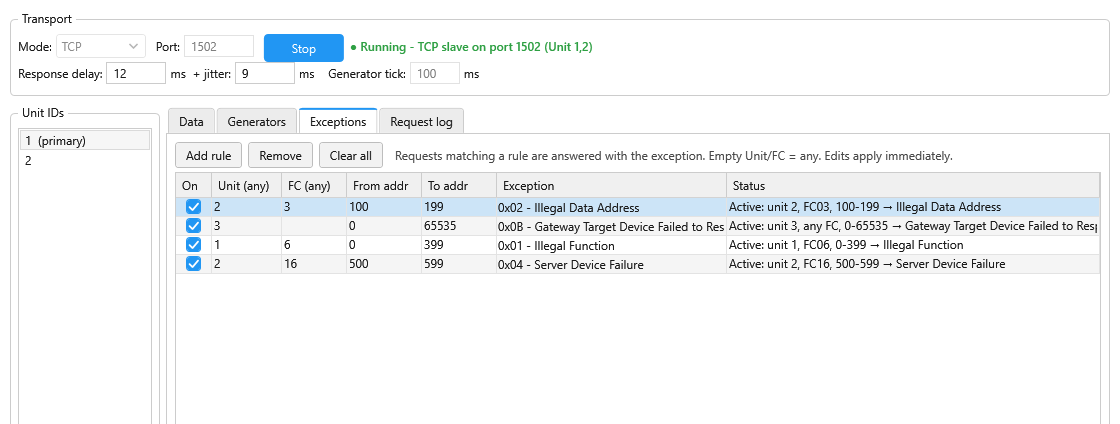Click the green Running status message
The image size is (1120, 424).
coord(471,48)
